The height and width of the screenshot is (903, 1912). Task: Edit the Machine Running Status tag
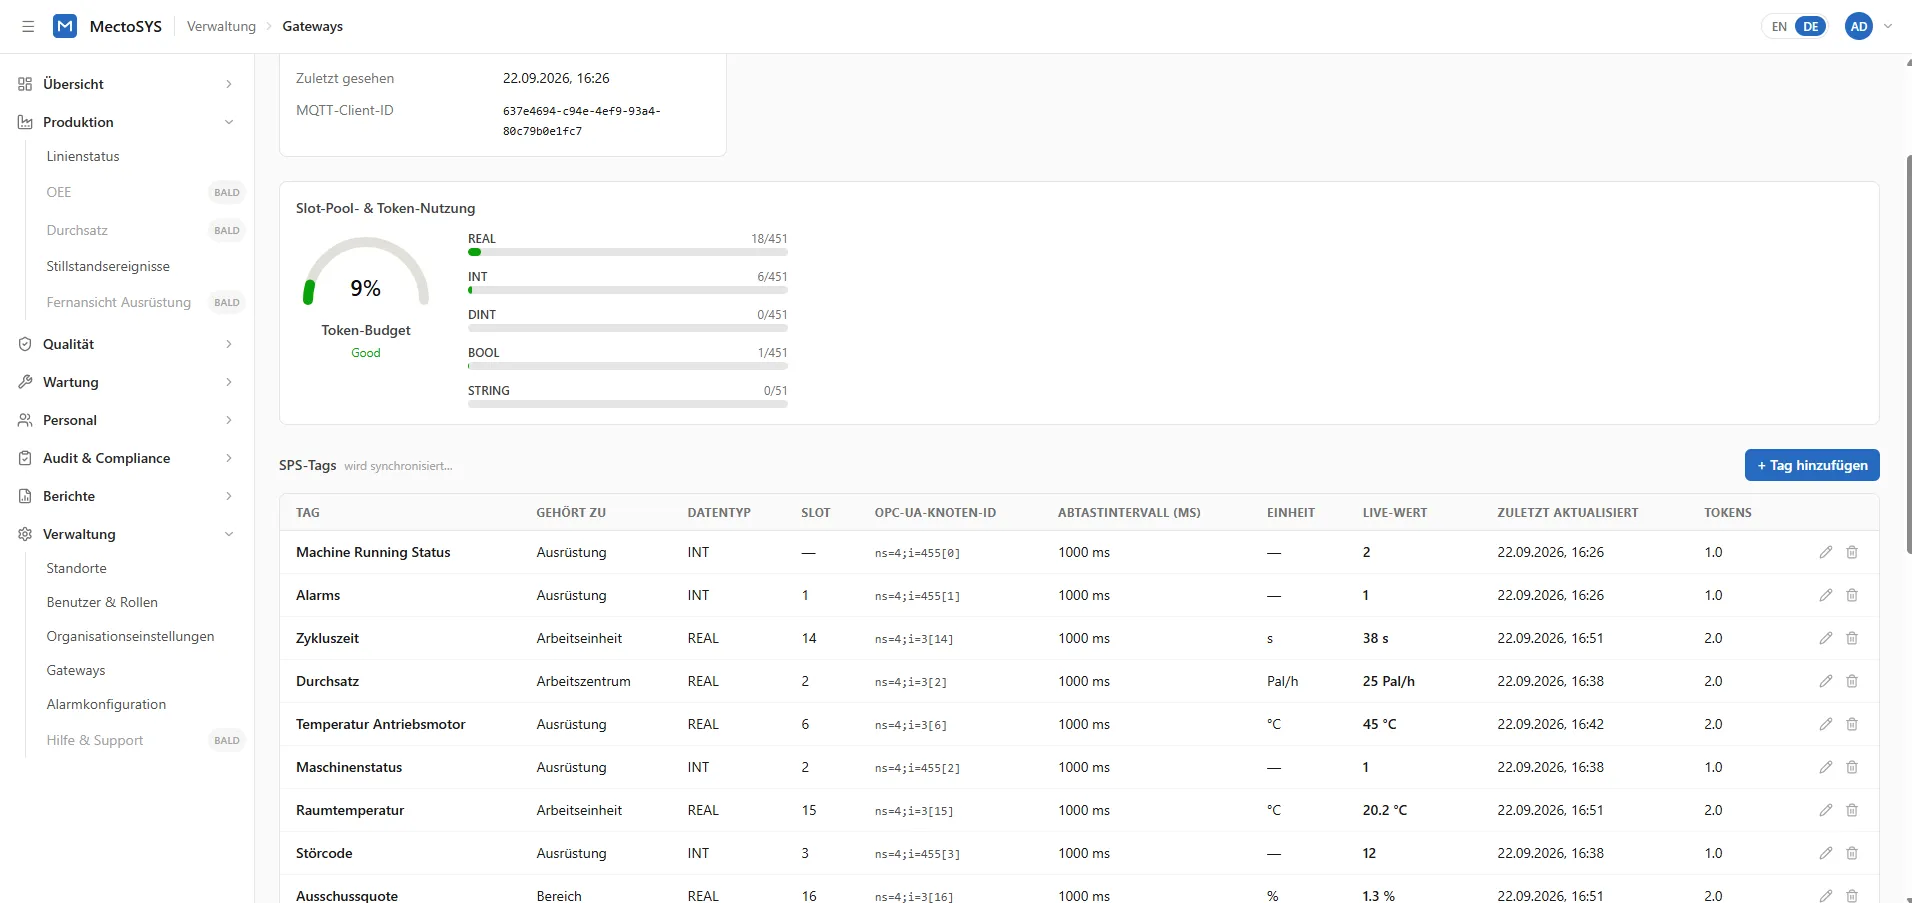point(1826,552)
